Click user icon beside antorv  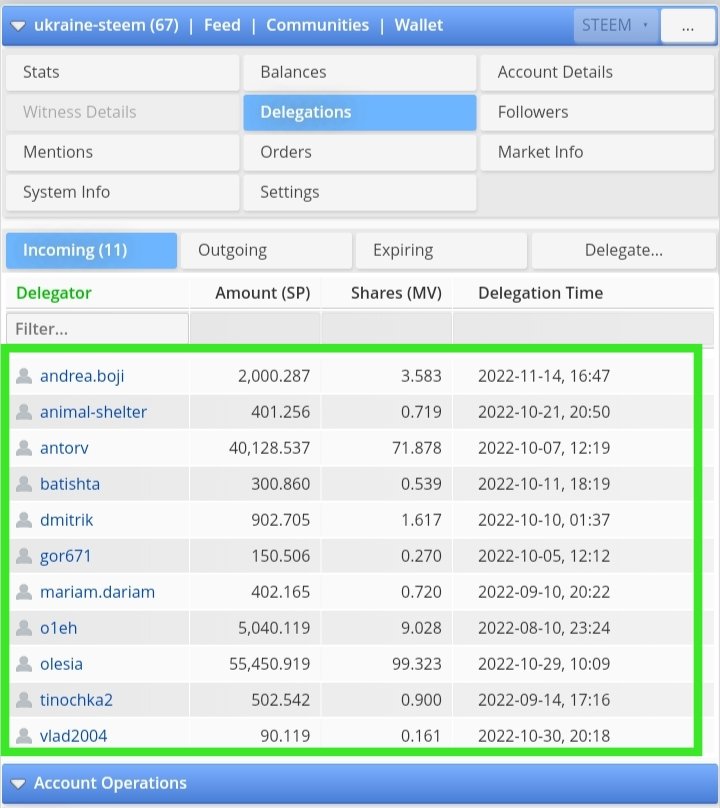[24, 448]
